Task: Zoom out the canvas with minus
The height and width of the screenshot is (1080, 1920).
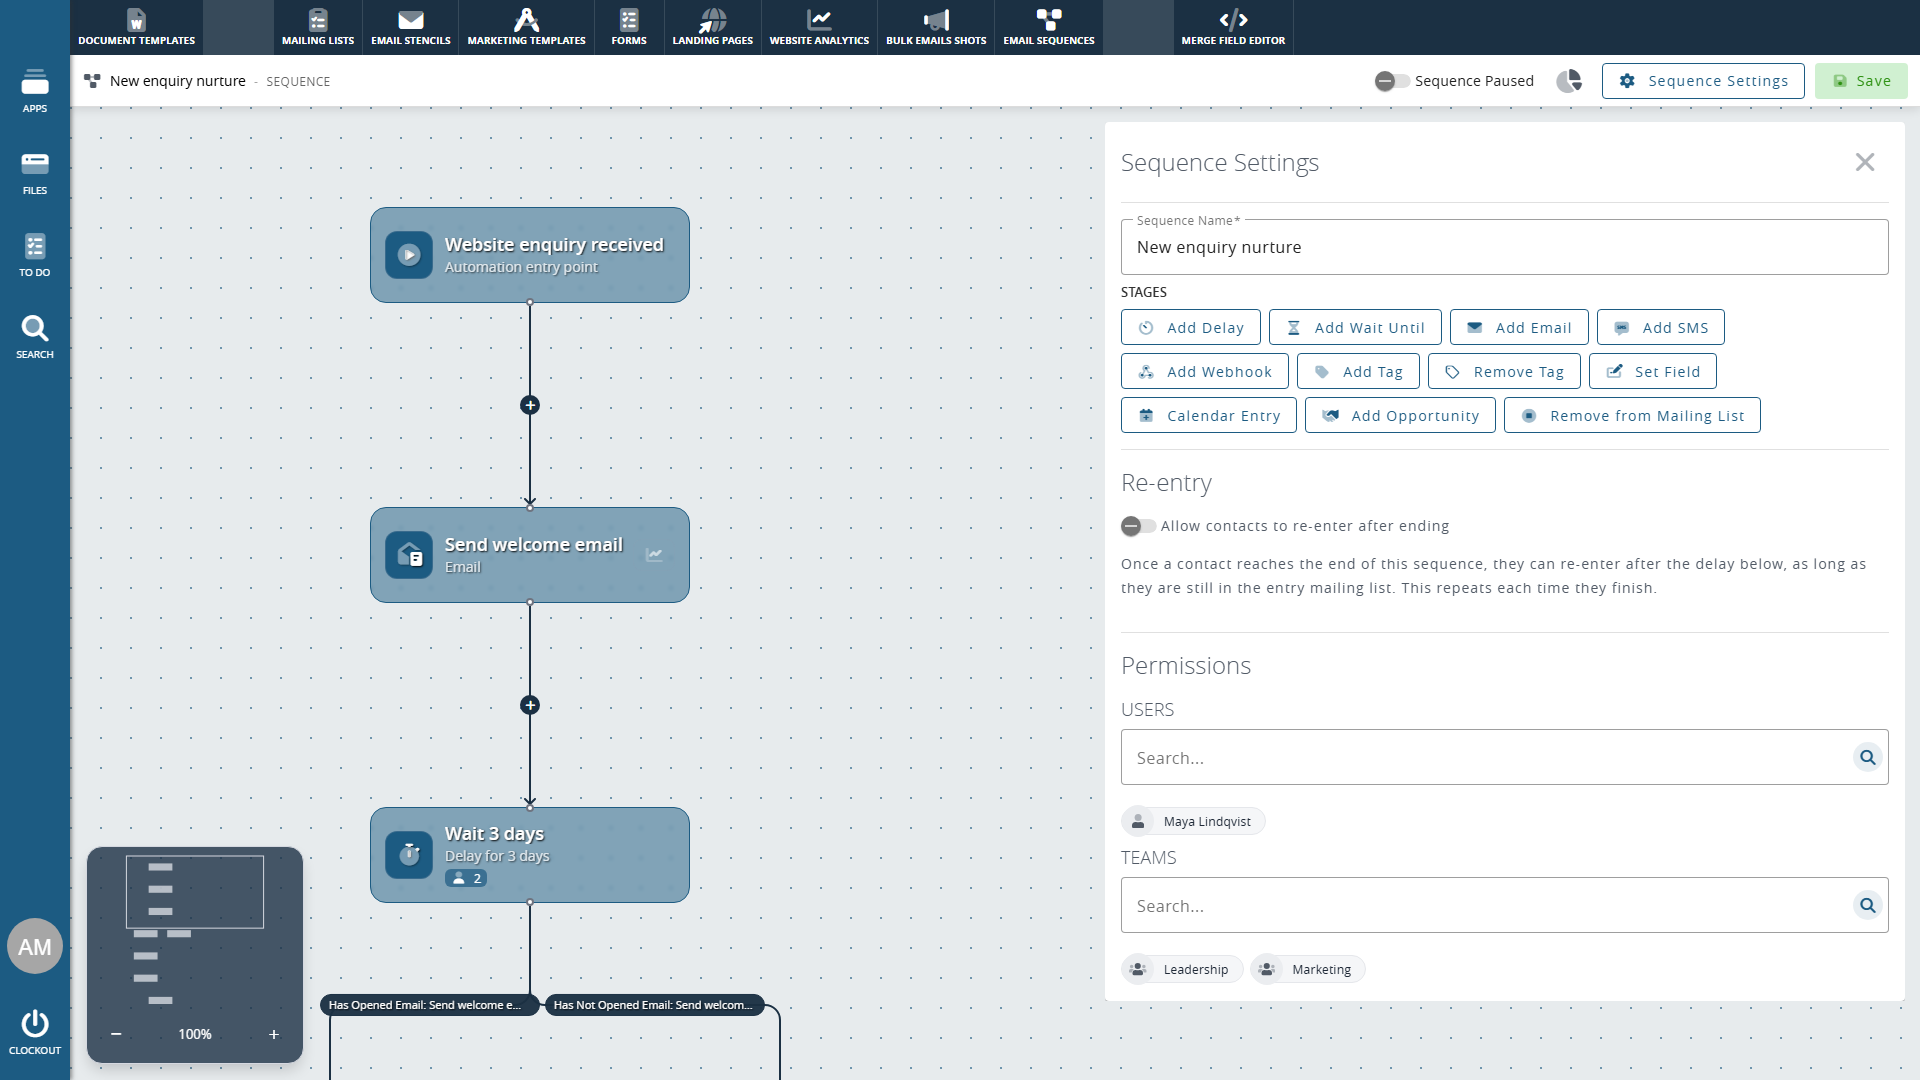Action: click(116, 1034)
